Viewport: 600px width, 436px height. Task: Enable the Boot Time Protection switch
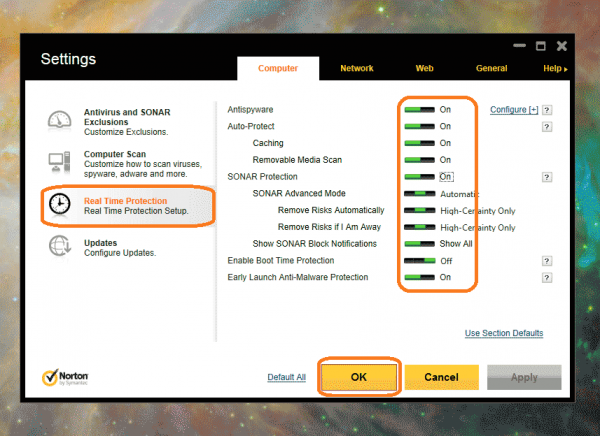pyautogui.click(x=419, y=261)
